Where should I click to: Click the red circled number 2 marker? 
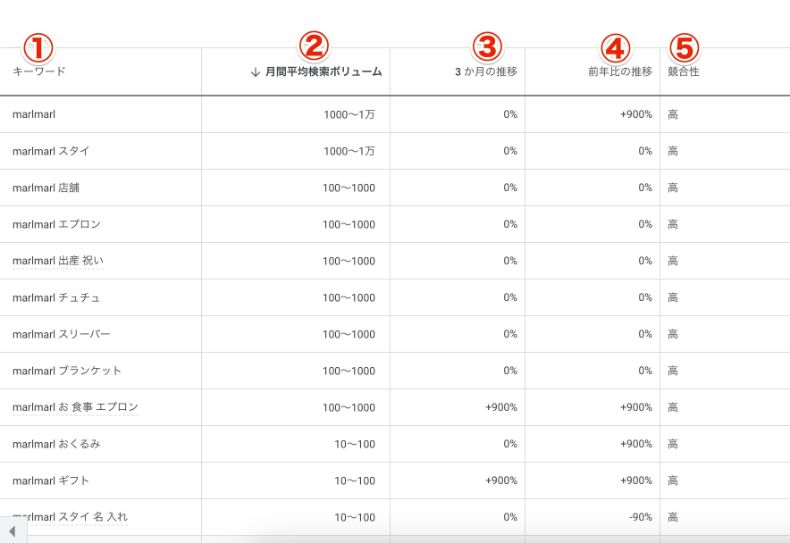coord(314,46)
